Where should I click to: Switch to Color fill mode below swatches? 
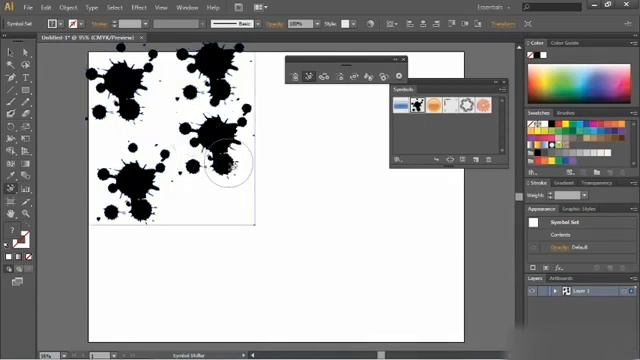click(x=9, y=257)
